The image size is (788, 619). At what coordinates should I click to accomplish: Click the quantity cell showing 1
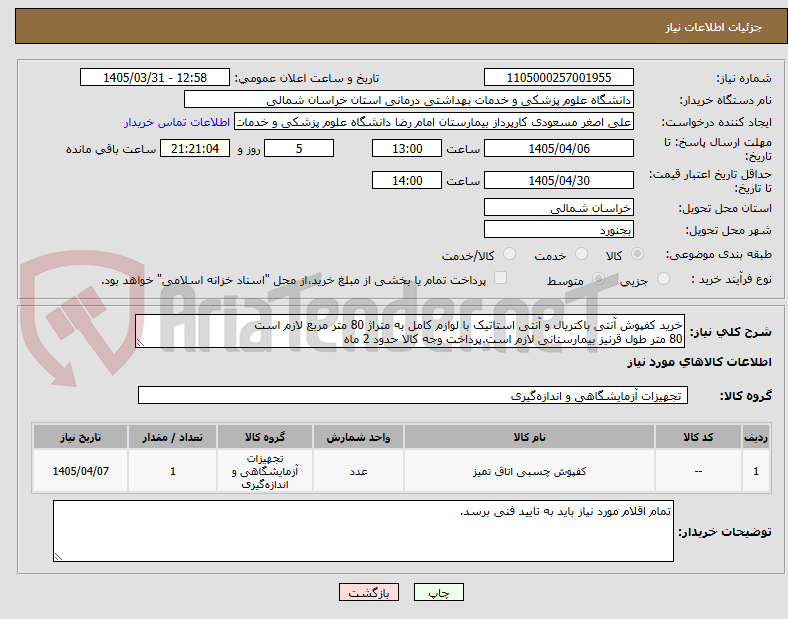pyautogui.click(x=172, y=471)
